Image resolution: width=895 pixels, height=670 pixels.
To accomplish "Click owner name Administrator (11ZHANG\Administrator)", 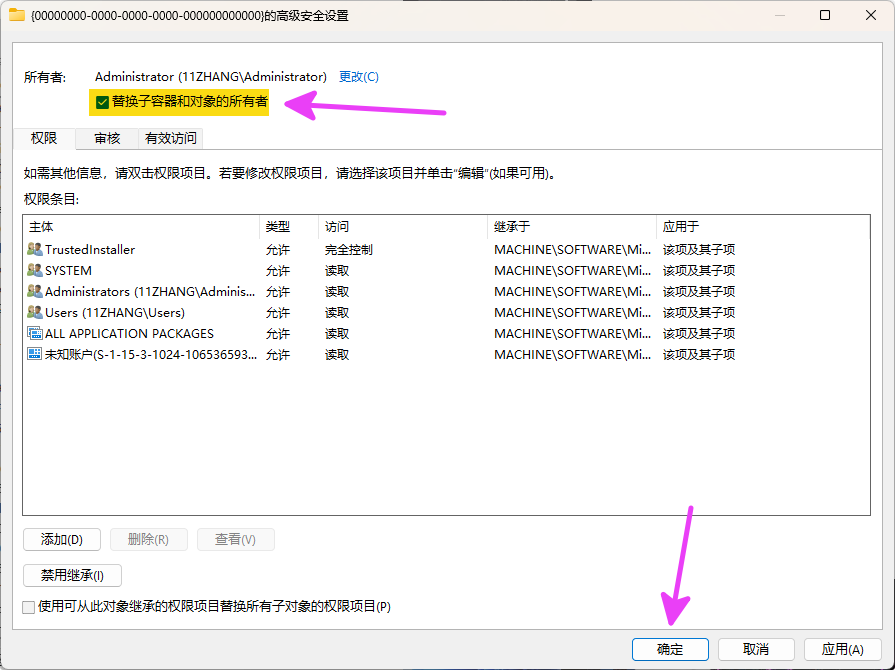I will click(211, 76).
